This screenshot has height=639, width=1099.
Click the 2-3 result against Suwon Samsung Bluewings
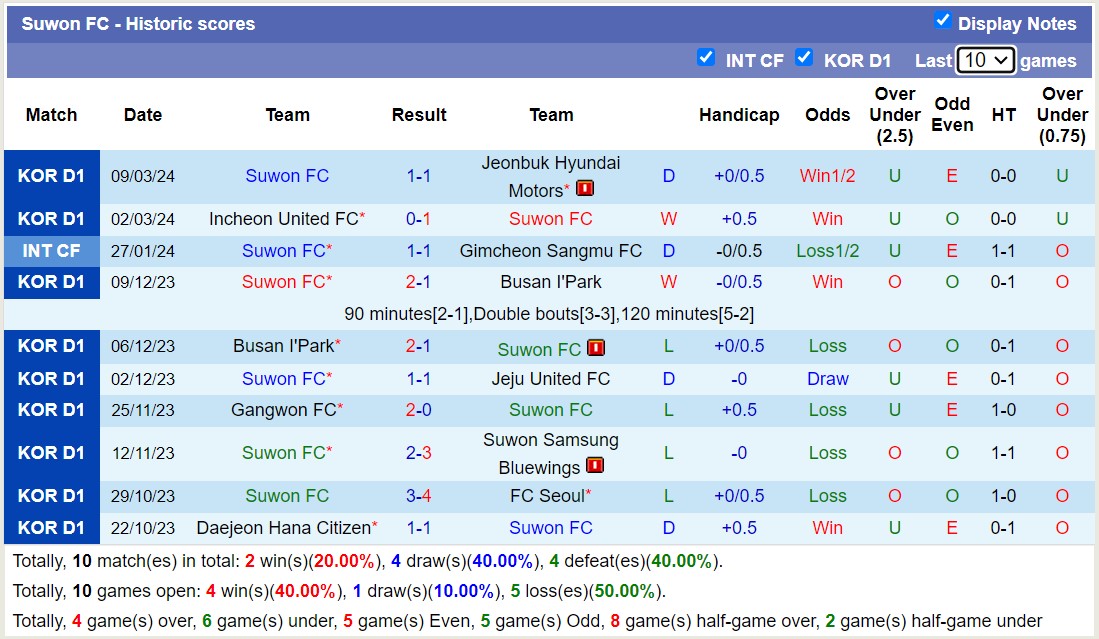coord(419,453)
